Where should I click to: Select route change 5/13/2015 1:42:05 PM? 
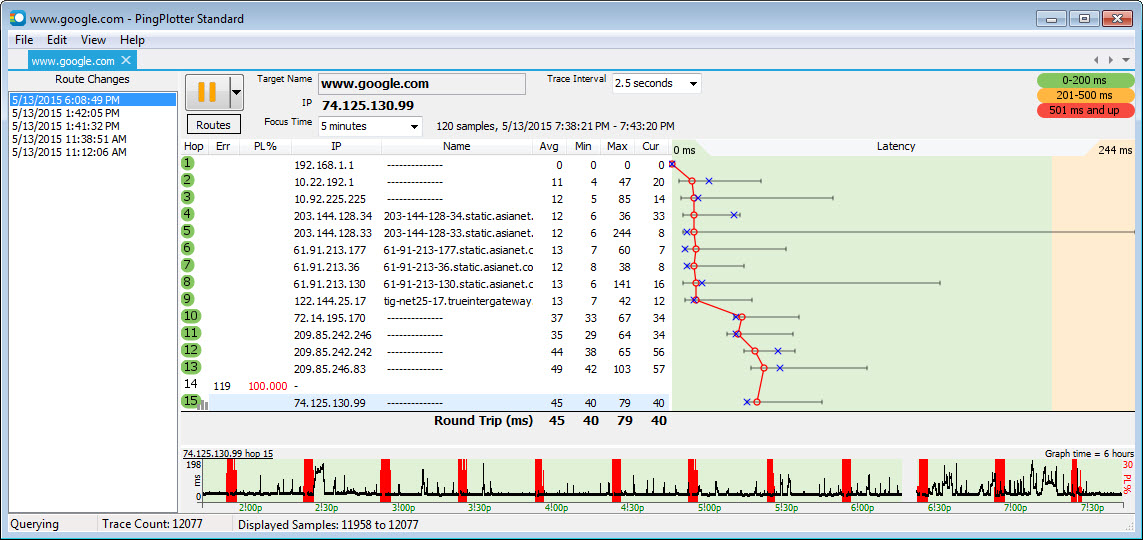[x=93, y=113]
